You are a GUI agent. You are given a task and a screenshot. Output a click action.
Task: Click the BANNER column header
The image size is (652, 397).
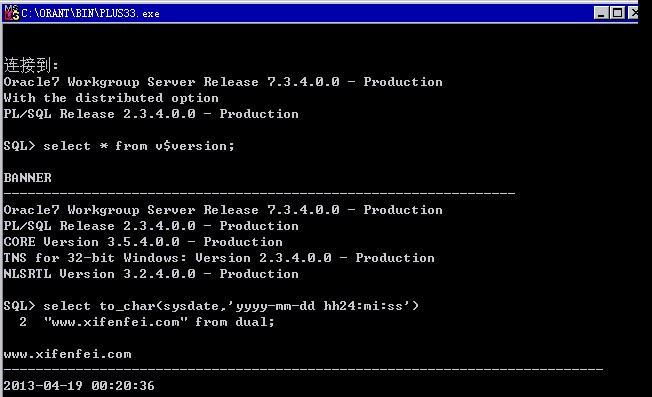tap(28, 178)
